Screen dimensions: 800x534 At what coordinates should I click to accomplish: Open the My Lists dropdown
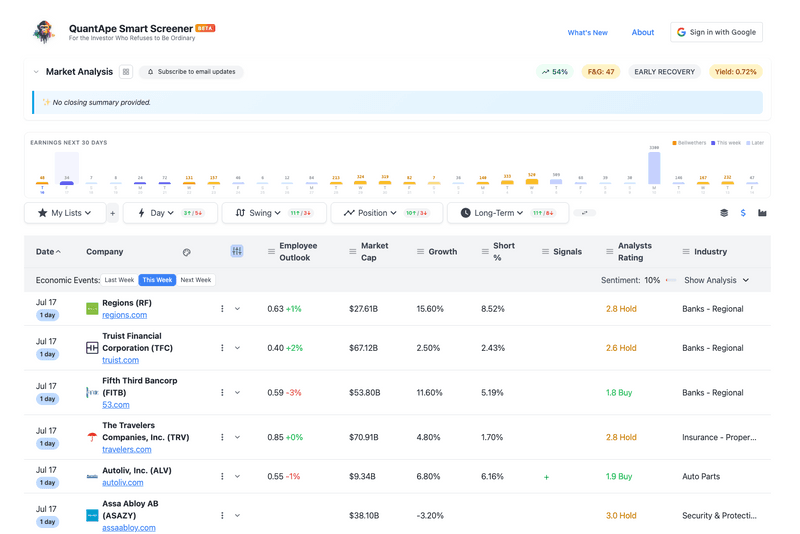point(65,213)
